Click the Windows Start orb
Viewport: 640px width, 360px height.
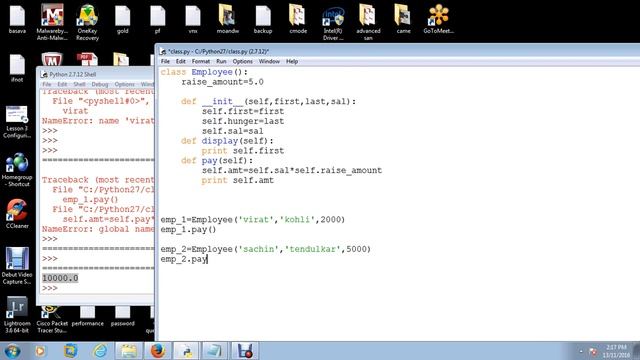(x=12, y=351)
